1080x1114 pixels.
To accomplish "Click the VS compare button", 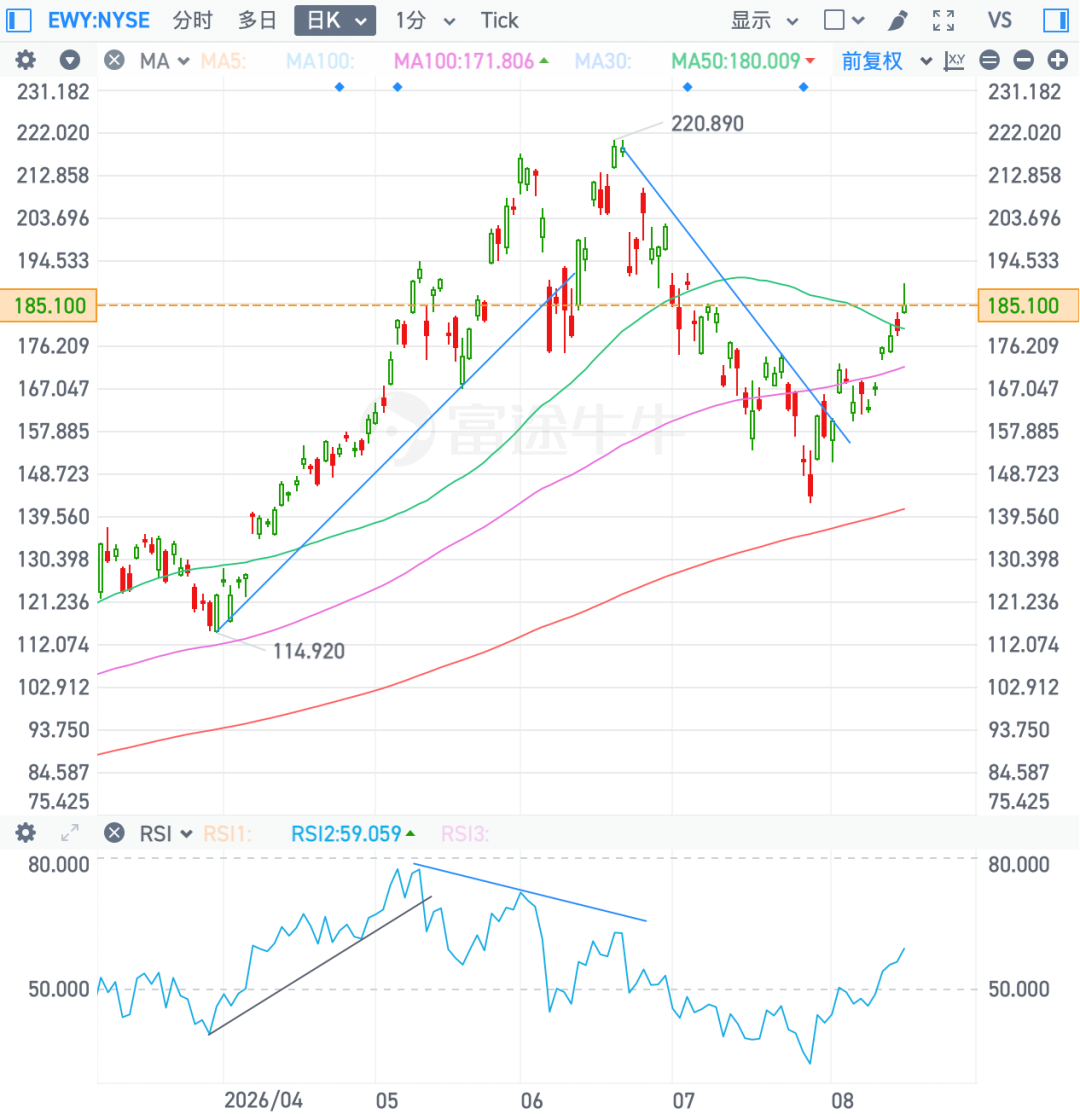I will [x=999, y=20].
